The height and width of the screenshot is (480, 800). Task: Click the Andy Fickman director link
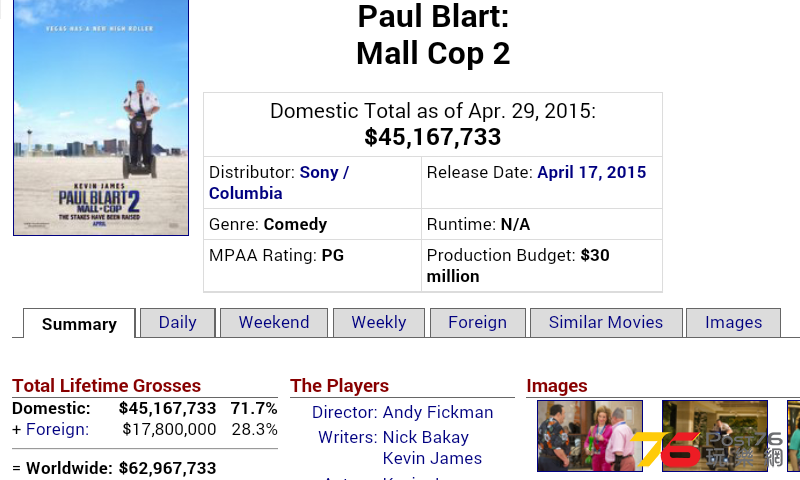pos(438,412)
